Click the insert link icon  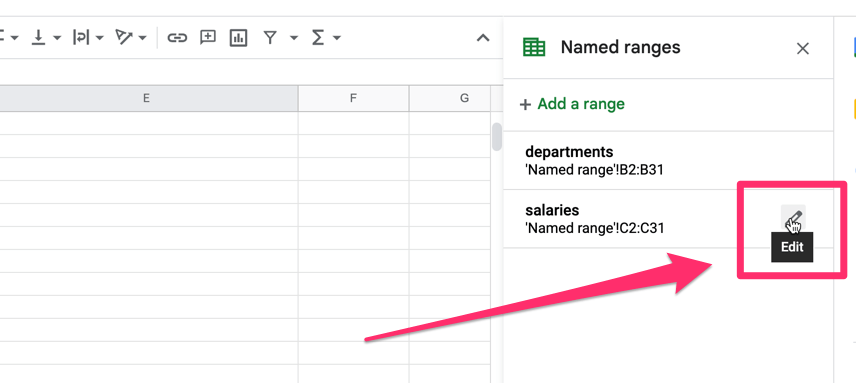(x=177, y=38)
